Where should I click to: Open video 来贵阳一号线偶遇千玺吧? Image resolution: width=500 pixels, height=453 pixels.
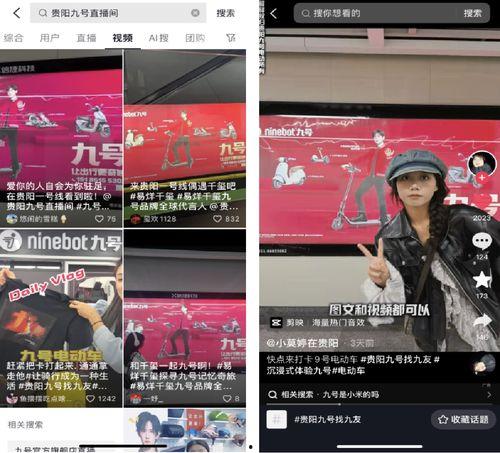click(x=185, y=139)
